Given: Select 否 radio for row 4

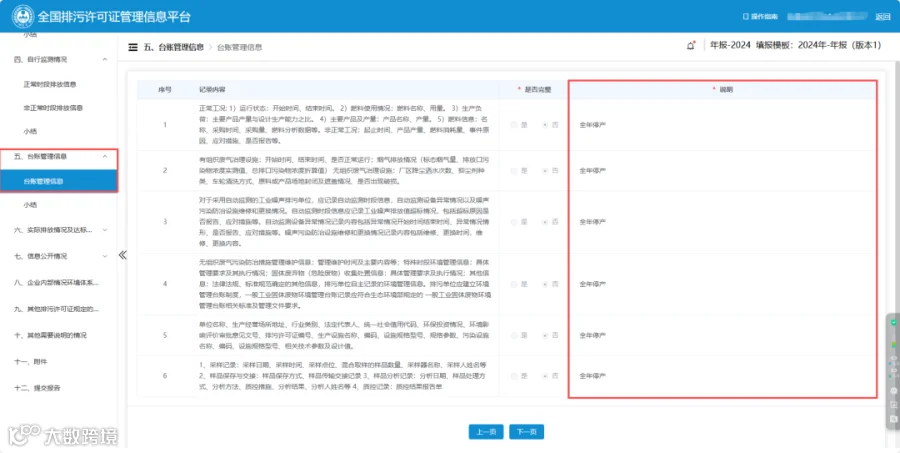Looking at the screenshot, I should click(x=545, y=284).
